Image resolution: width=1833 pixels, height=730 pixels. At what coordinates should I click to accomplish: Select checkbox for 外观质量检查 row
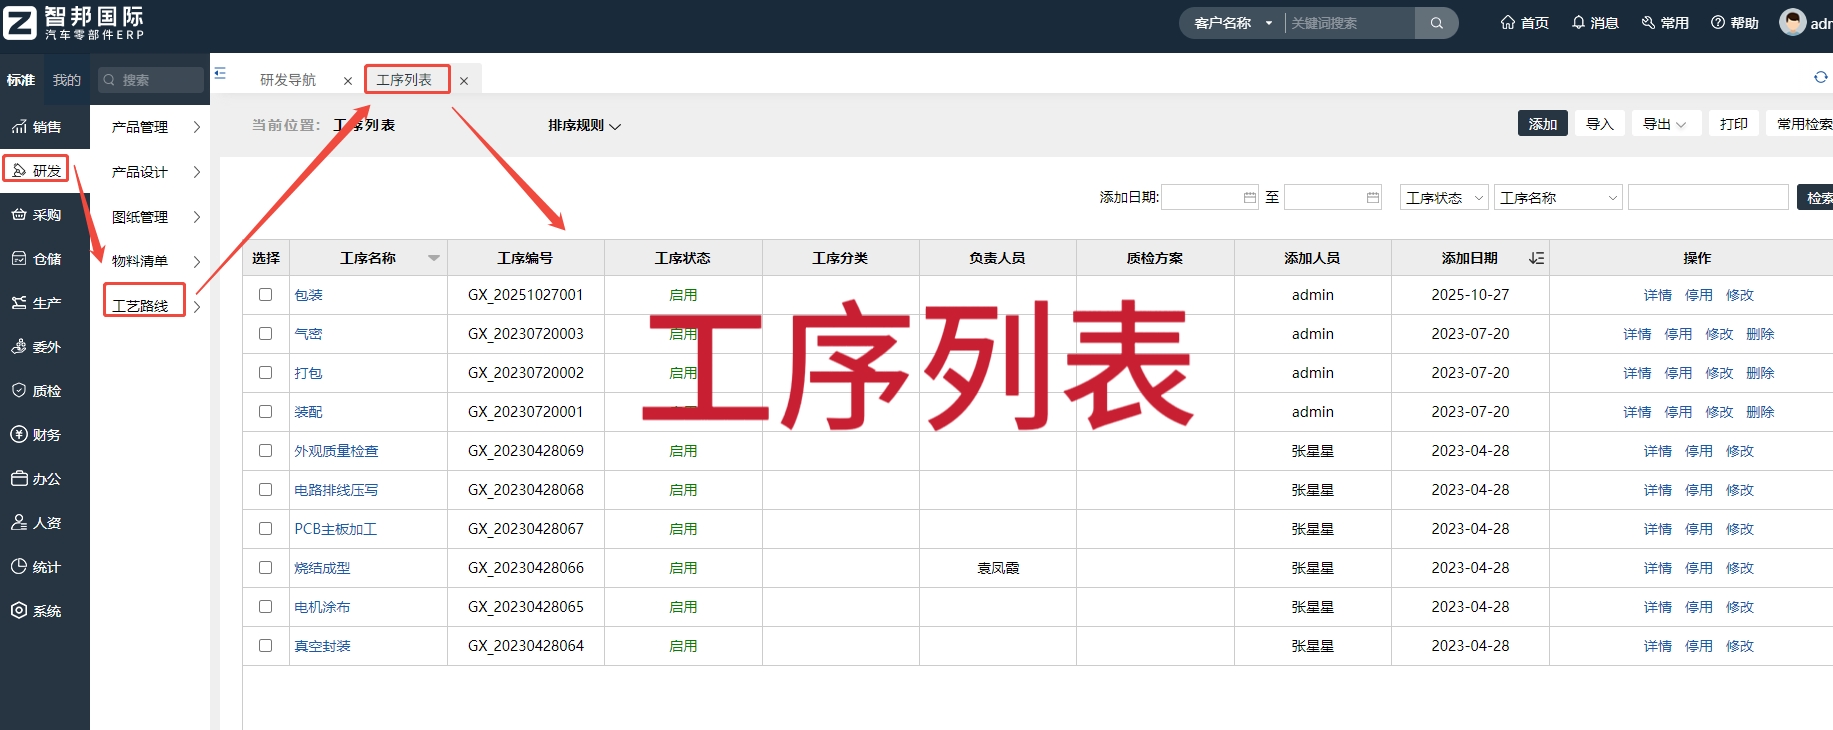pos(265,450)
